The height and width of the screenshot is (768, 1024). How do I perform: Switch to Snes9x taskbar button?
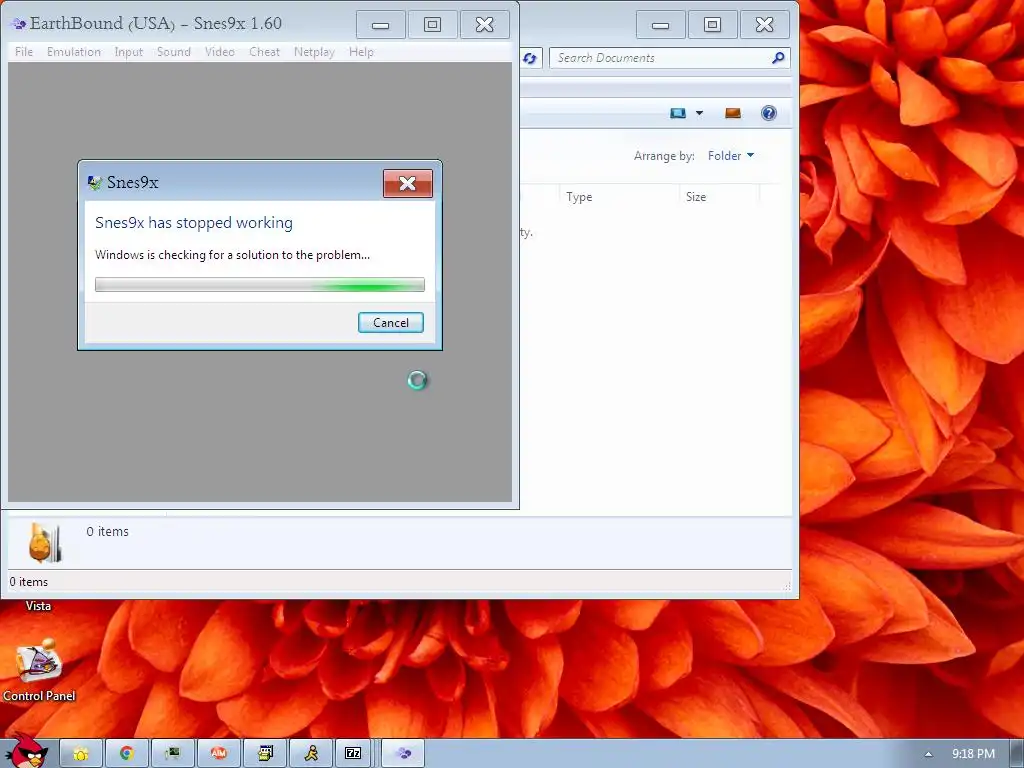pos(403,754)
